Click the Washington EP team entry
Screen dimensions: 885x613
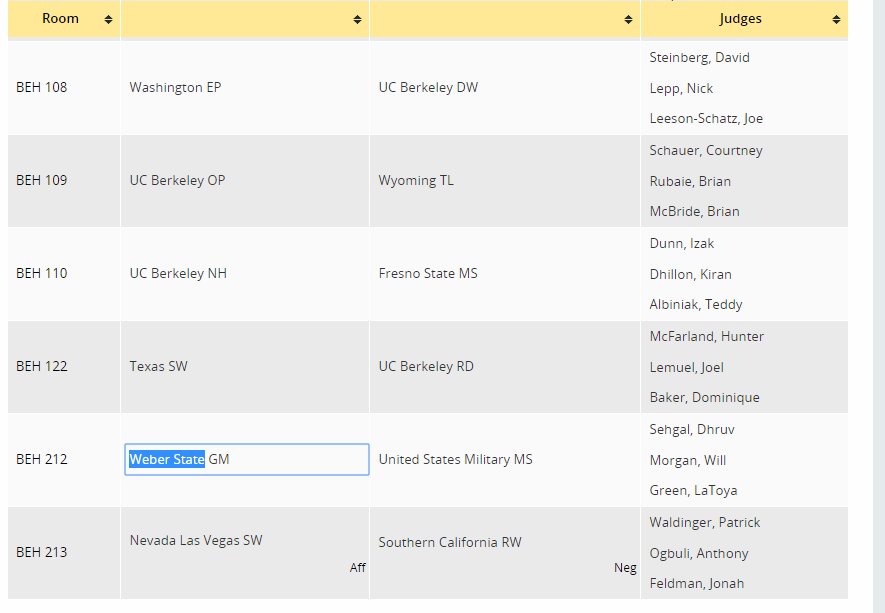click(175, 87)
